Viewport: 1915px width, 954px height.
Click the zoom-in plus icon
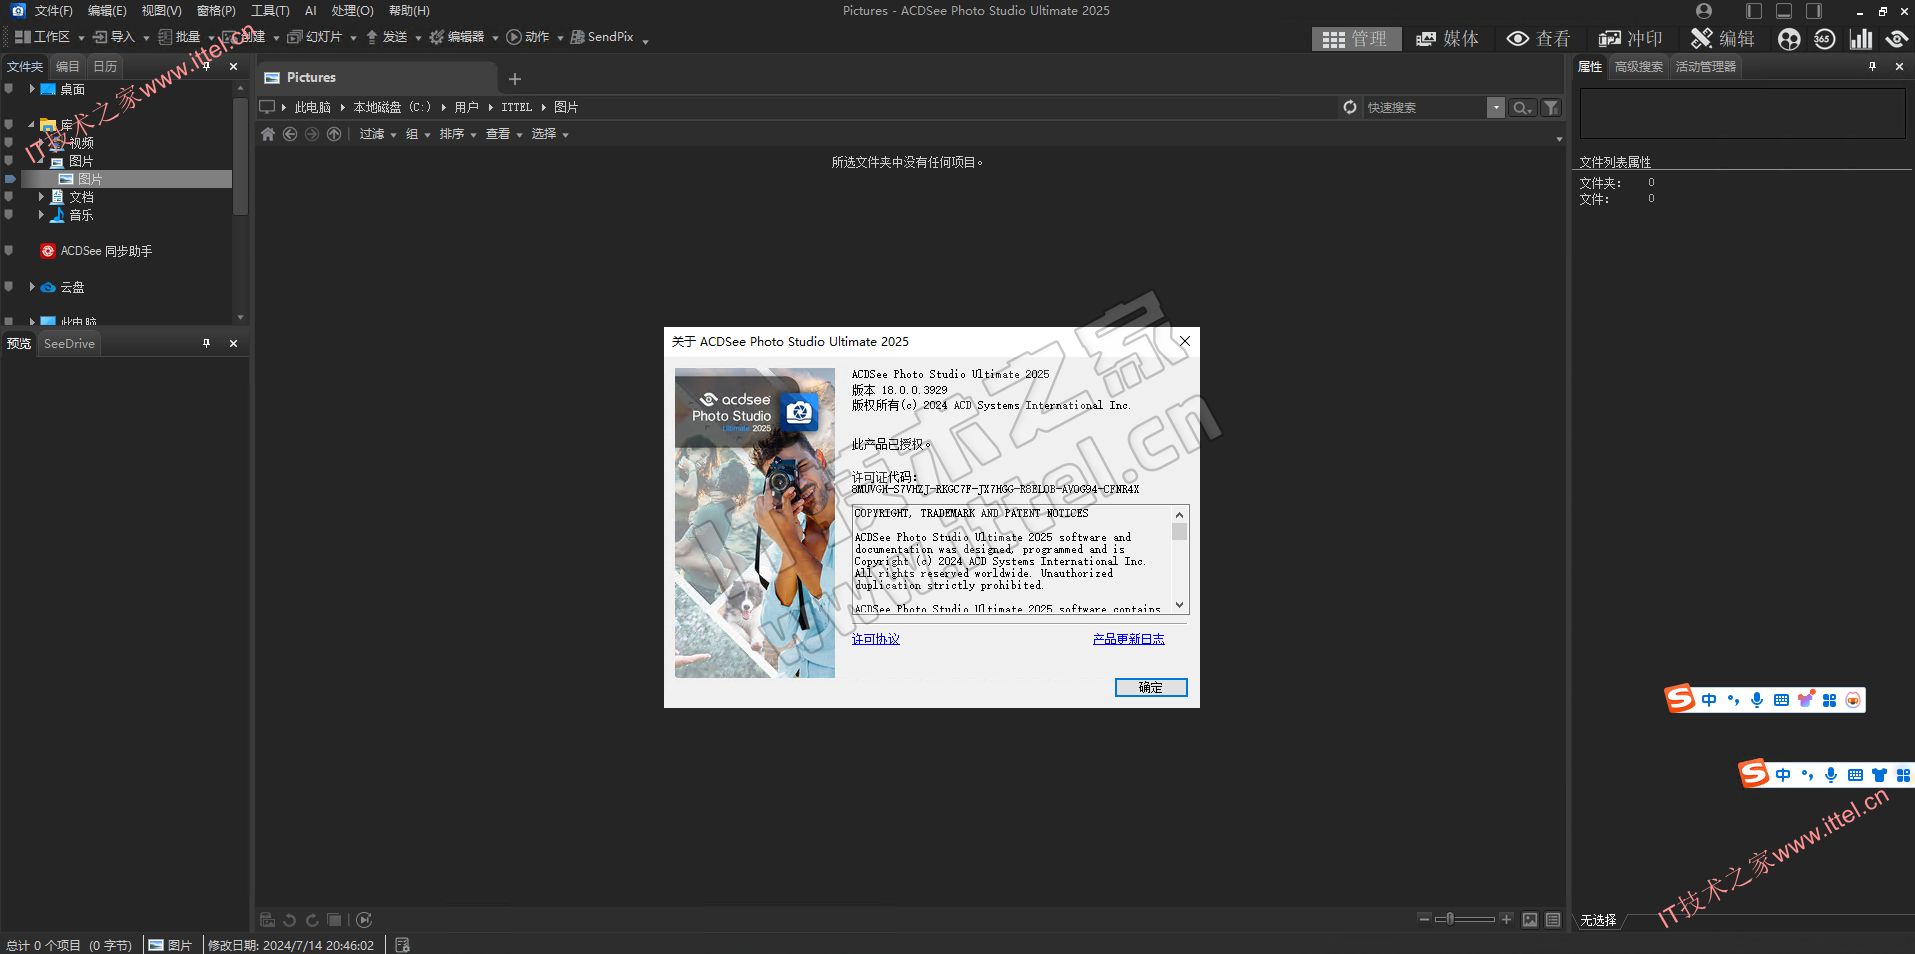[x=1507, y=919]
